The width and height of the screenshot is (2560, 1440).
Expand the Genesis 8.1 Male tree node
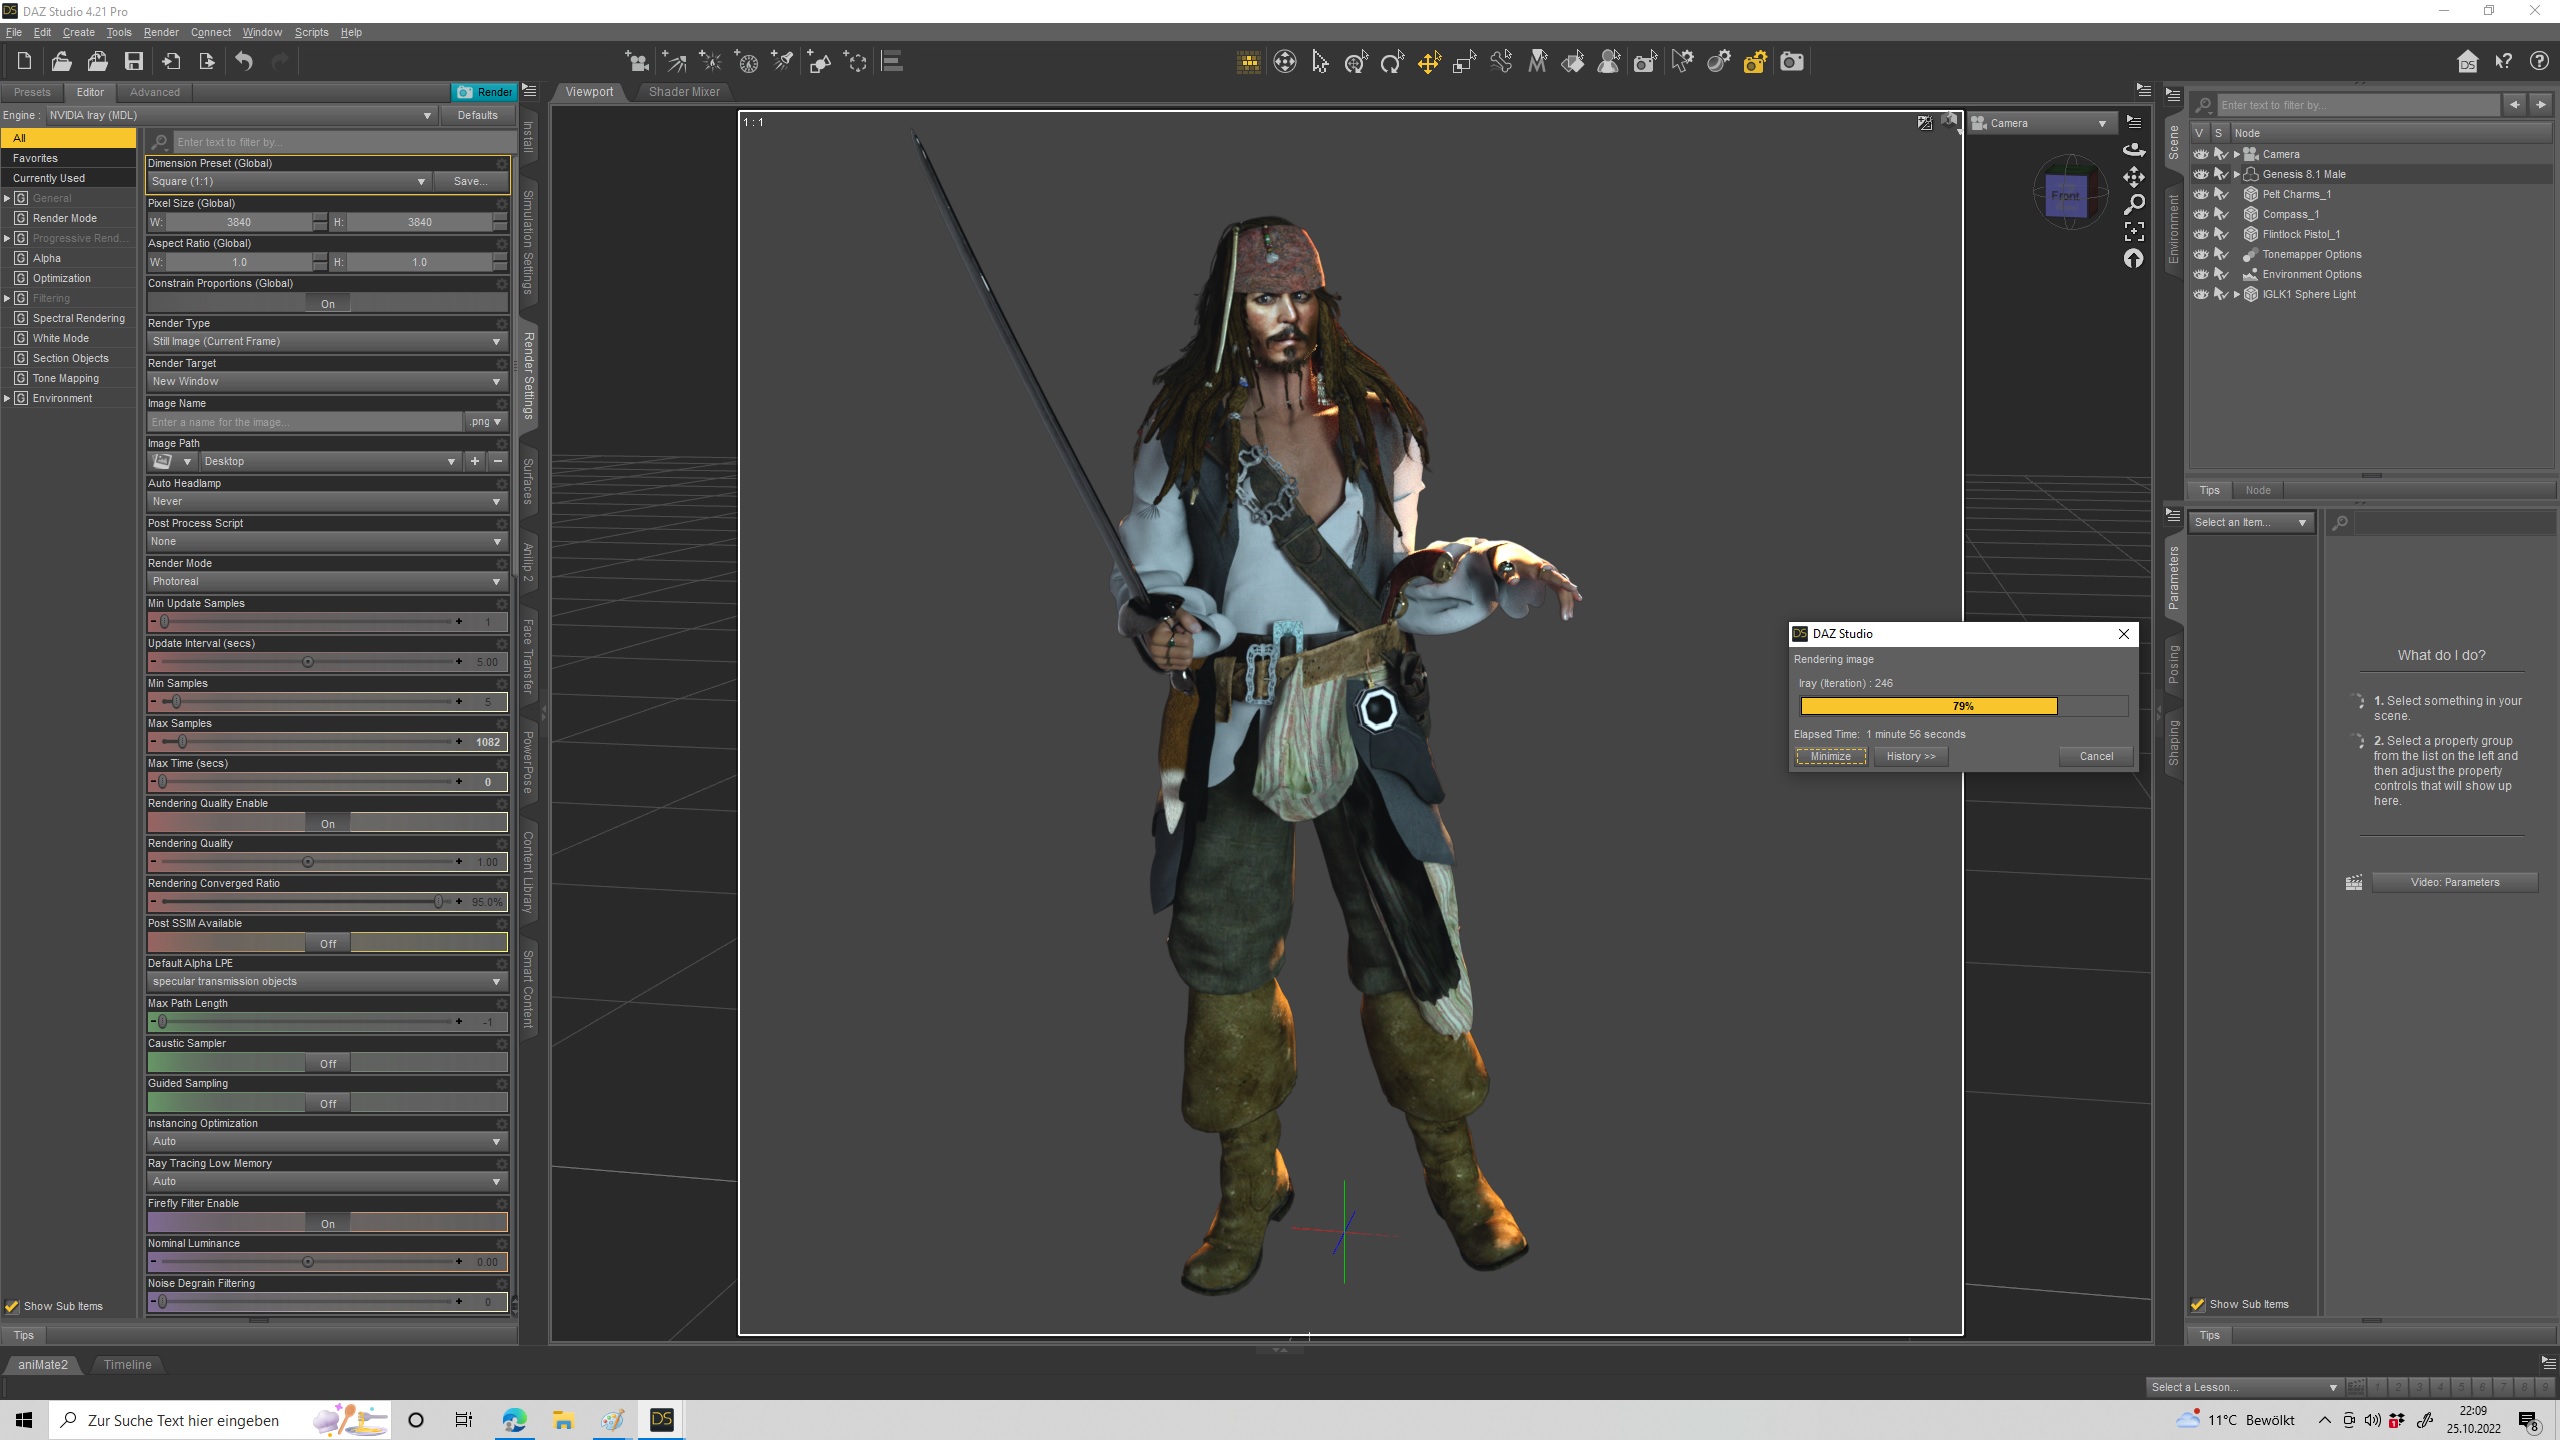(x=2237, y=174)
